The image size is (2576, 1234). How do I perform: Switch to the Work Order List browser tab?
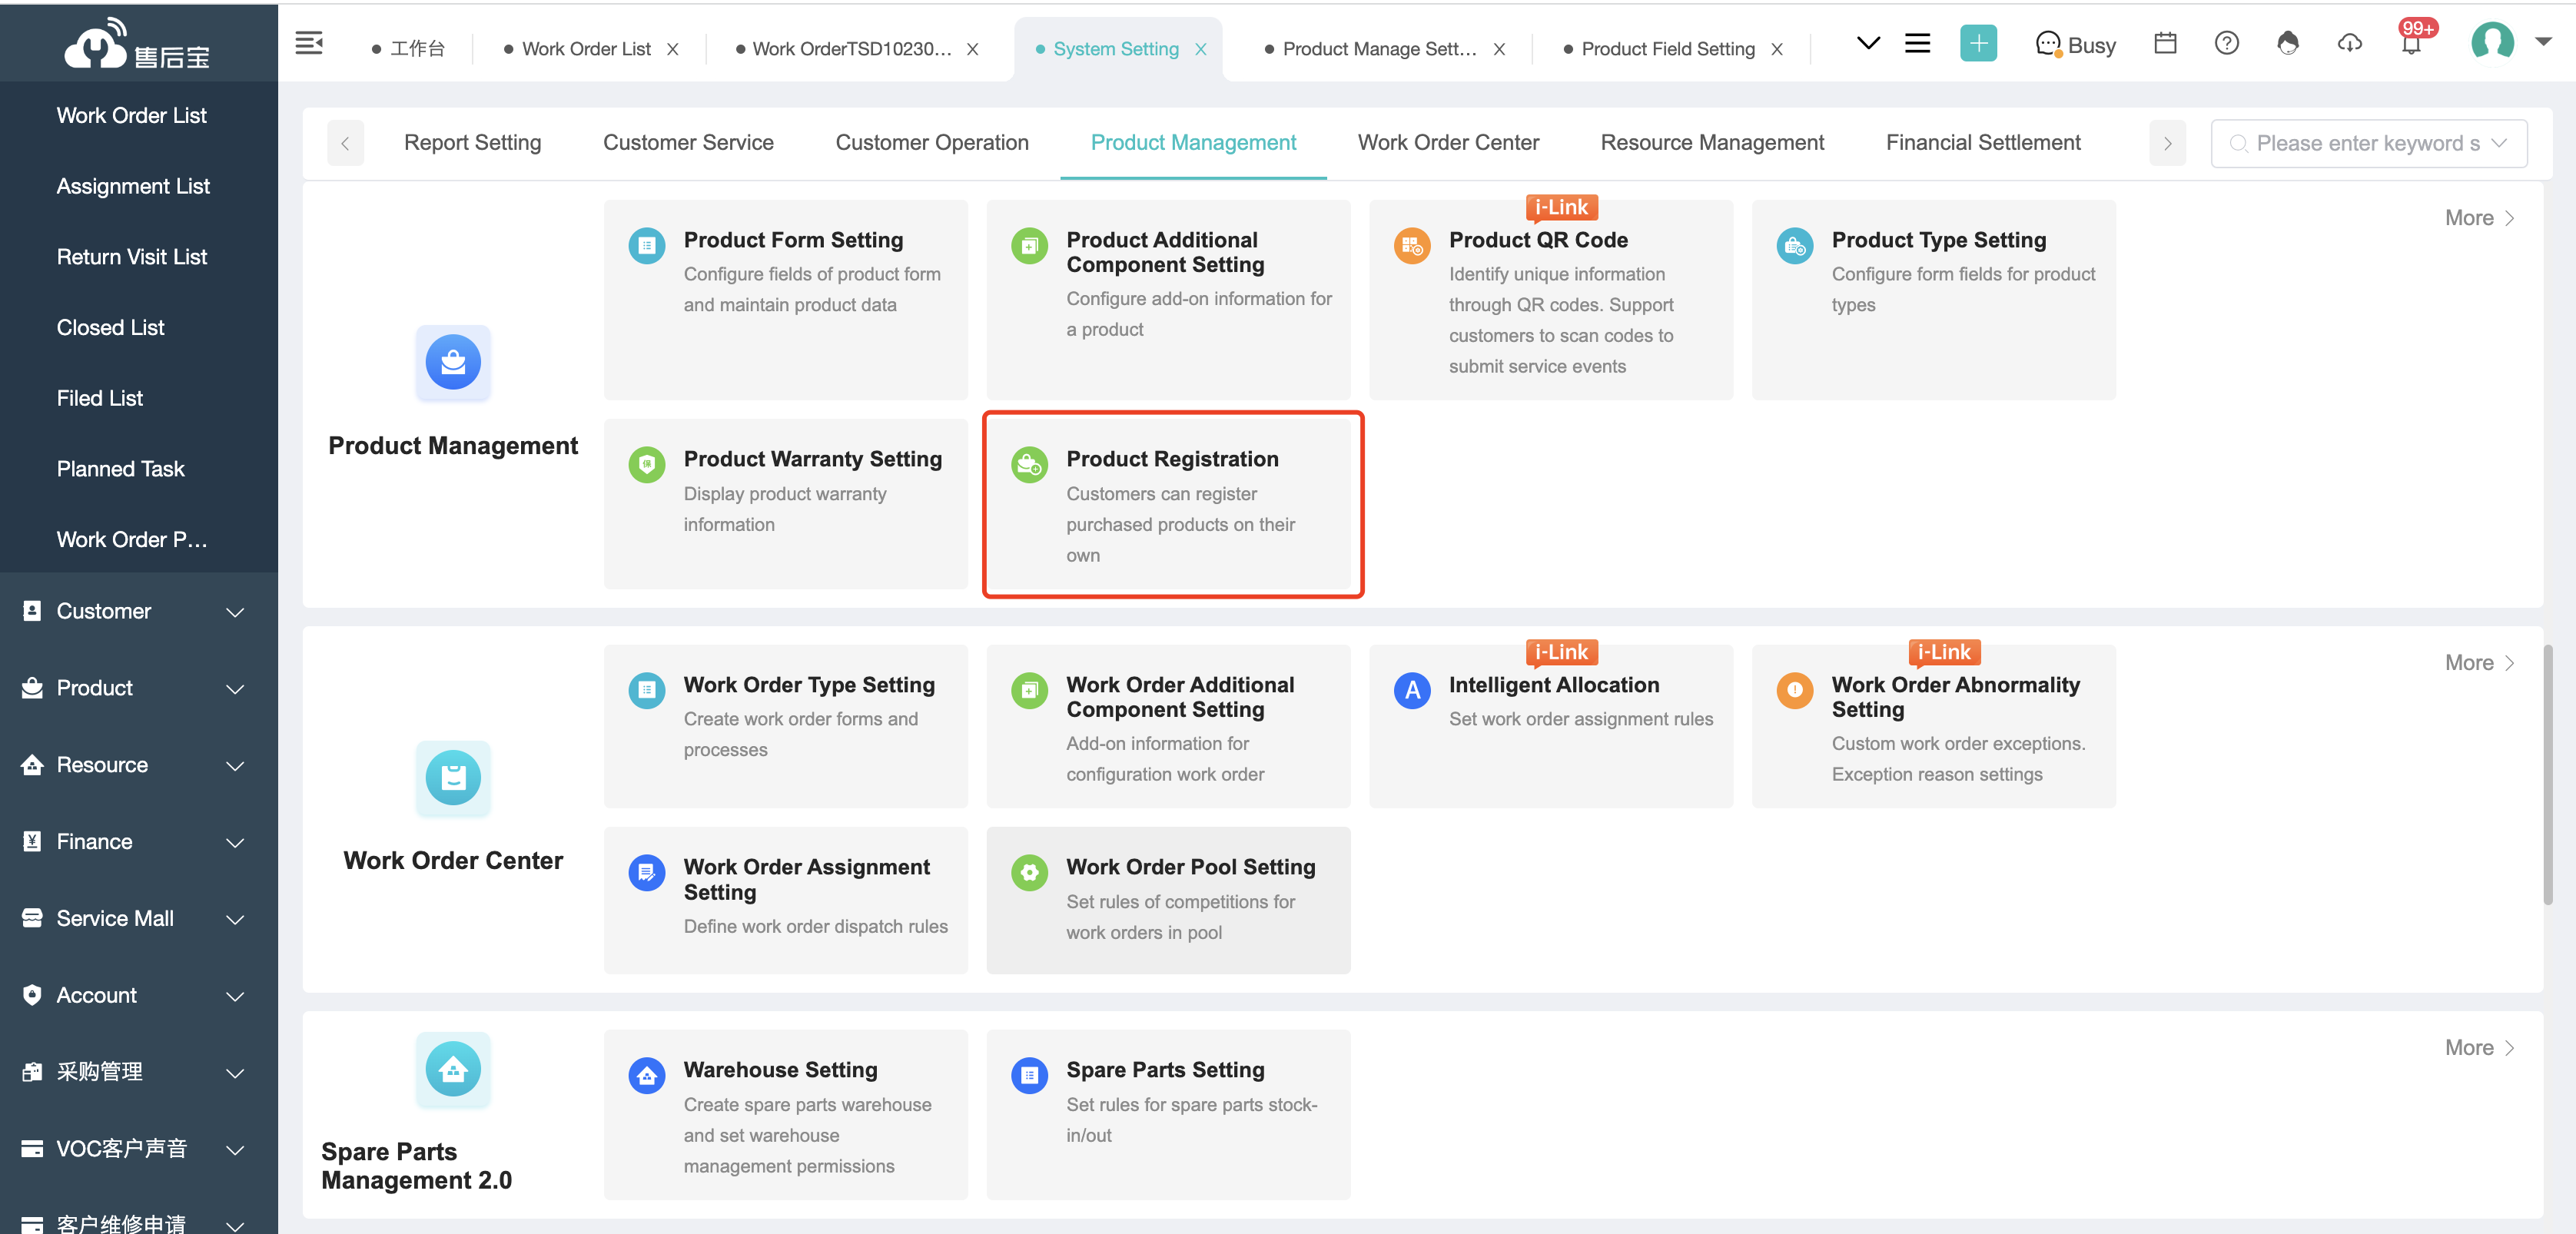(x=586, y=49)
